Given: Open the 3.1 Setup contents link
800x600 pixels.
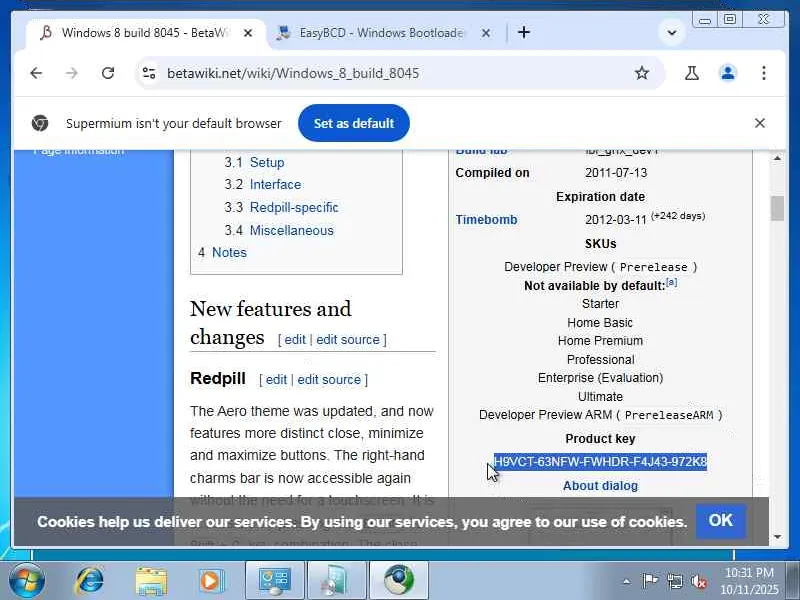Looking at the screenshot, I should tap(267, 162).
